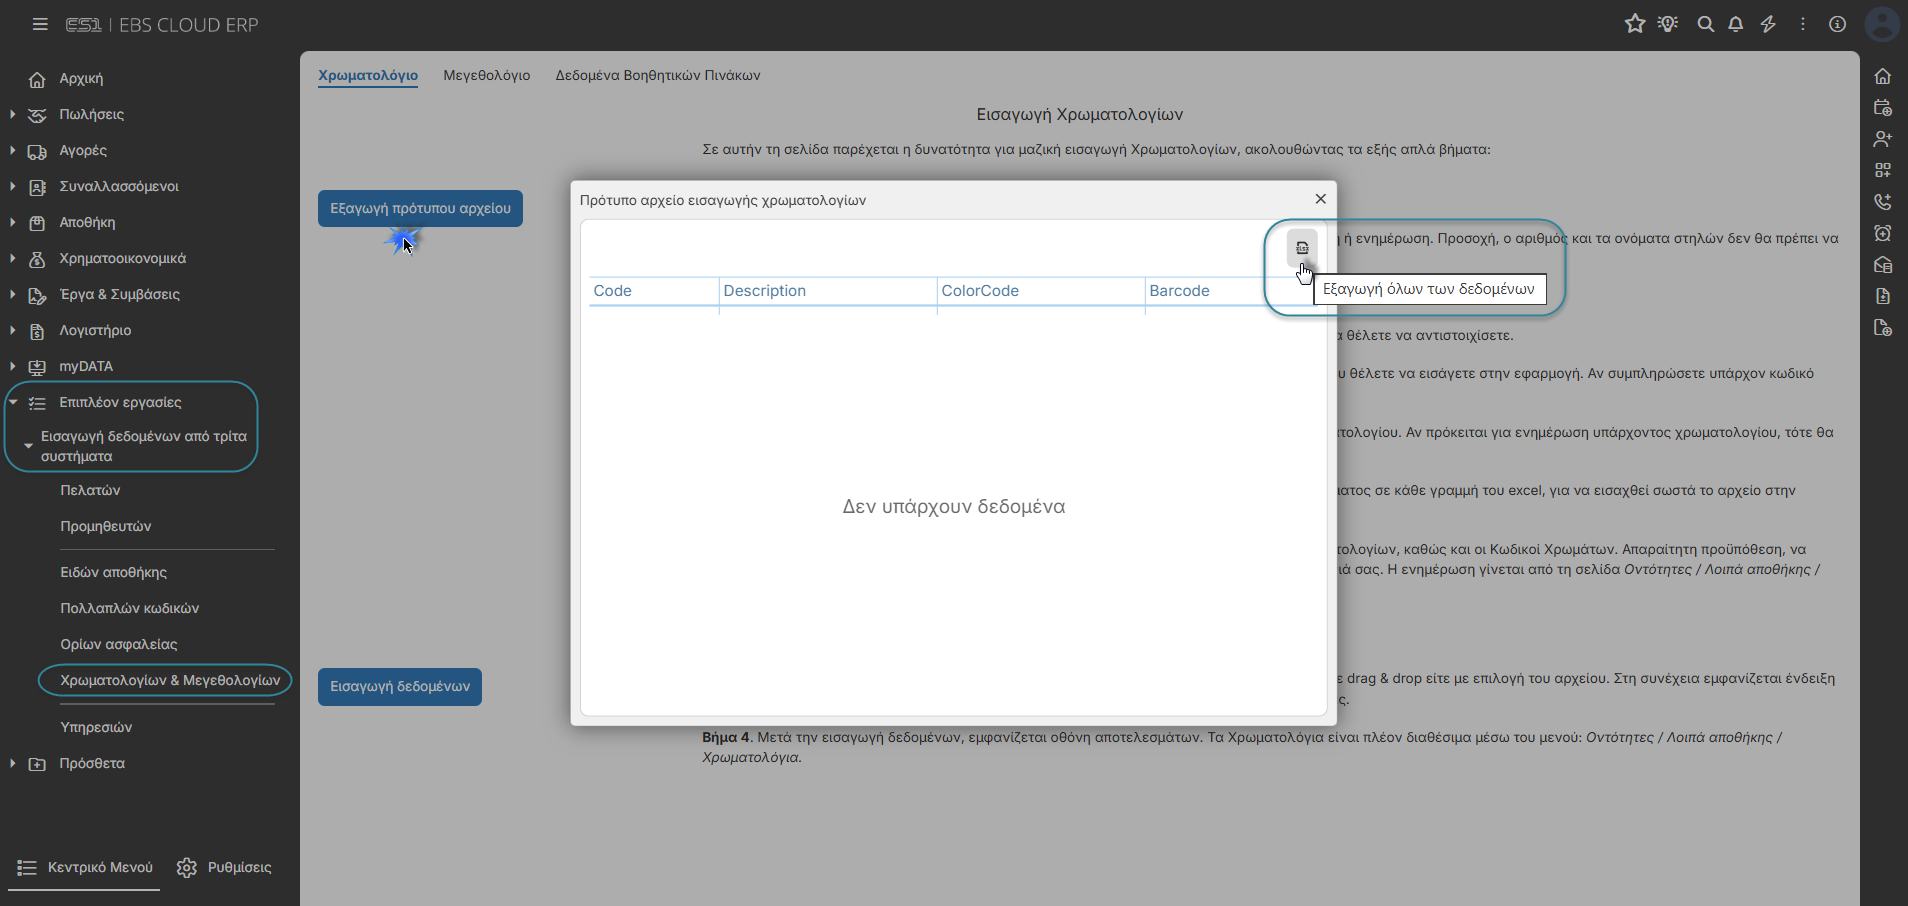1908x906 pixels.
Task: Open the lightbulb tips icon
Action: (1668, 24)
